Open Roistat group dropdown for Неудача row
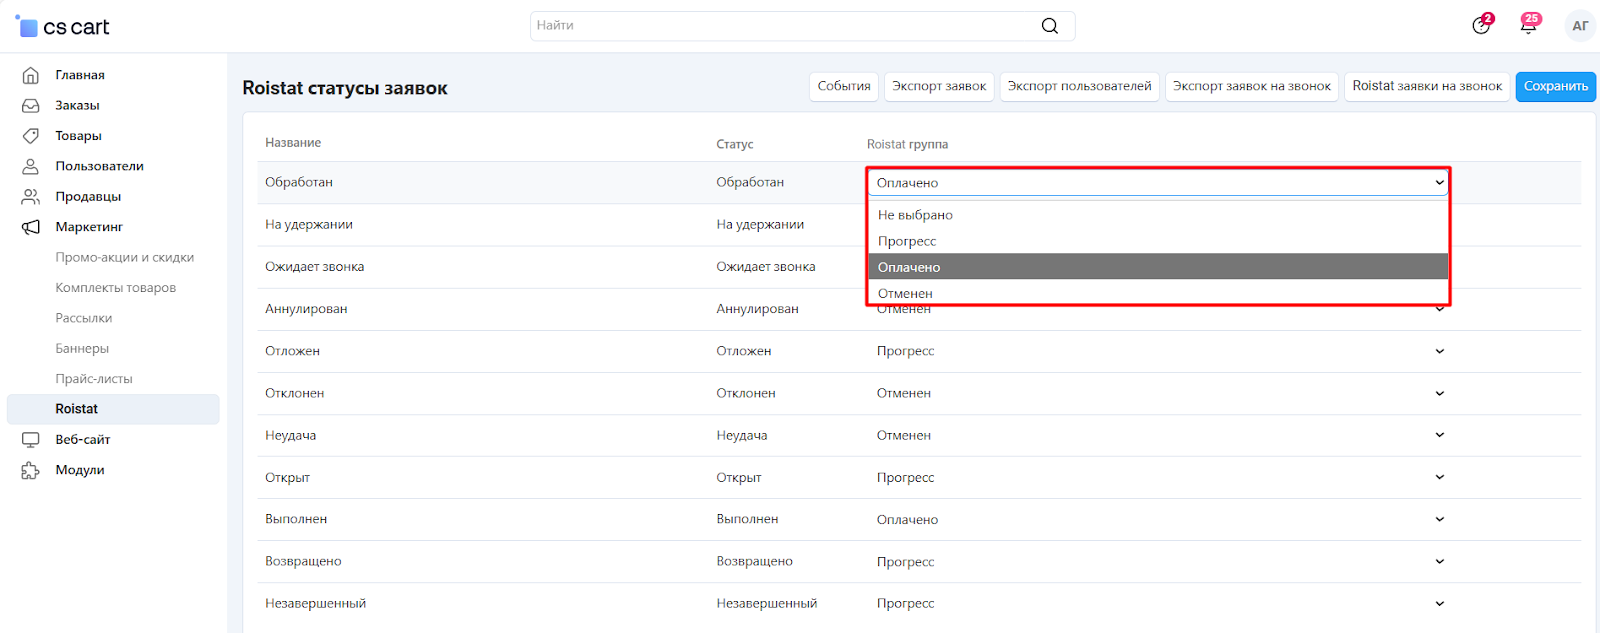The image size is (1600, 633). [1158, 435]
